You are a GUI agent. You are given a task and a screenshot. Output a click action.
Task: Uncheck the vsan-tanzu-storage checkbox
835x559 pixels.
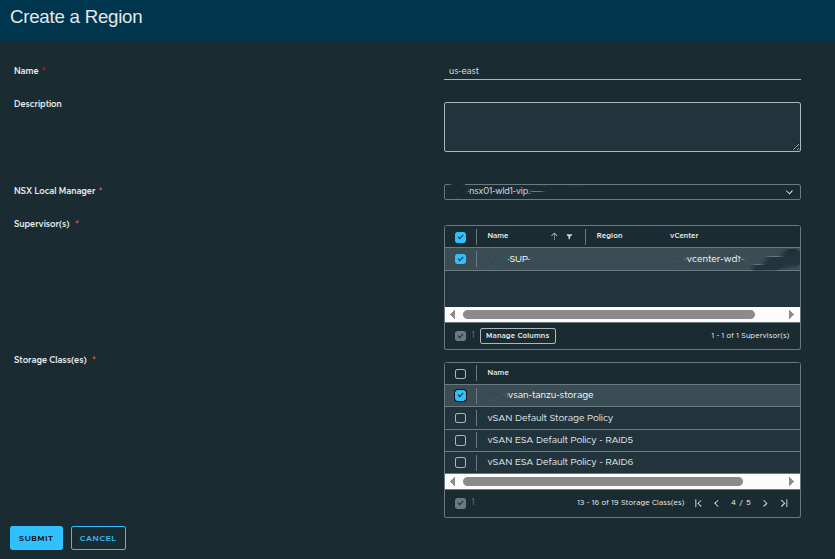pyautogui.click(x=461, y=396)
